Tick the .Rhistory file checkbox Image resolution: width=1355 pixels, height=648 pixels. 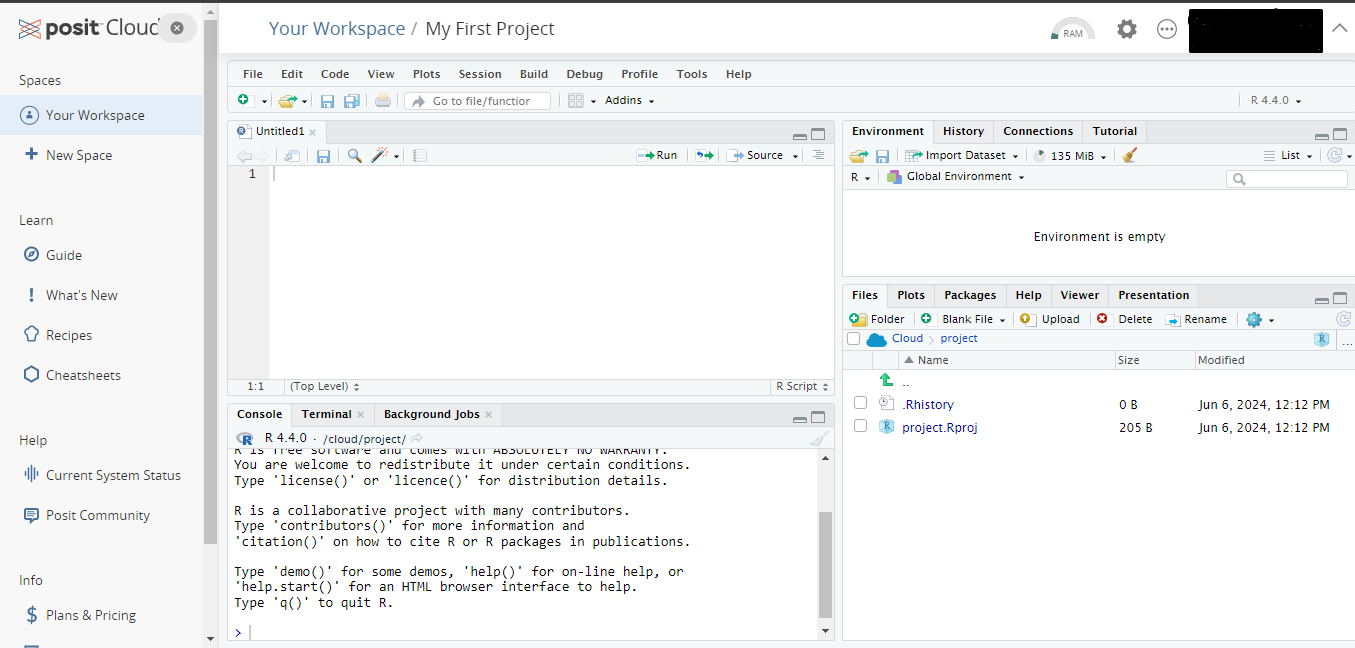coord(860,403)
